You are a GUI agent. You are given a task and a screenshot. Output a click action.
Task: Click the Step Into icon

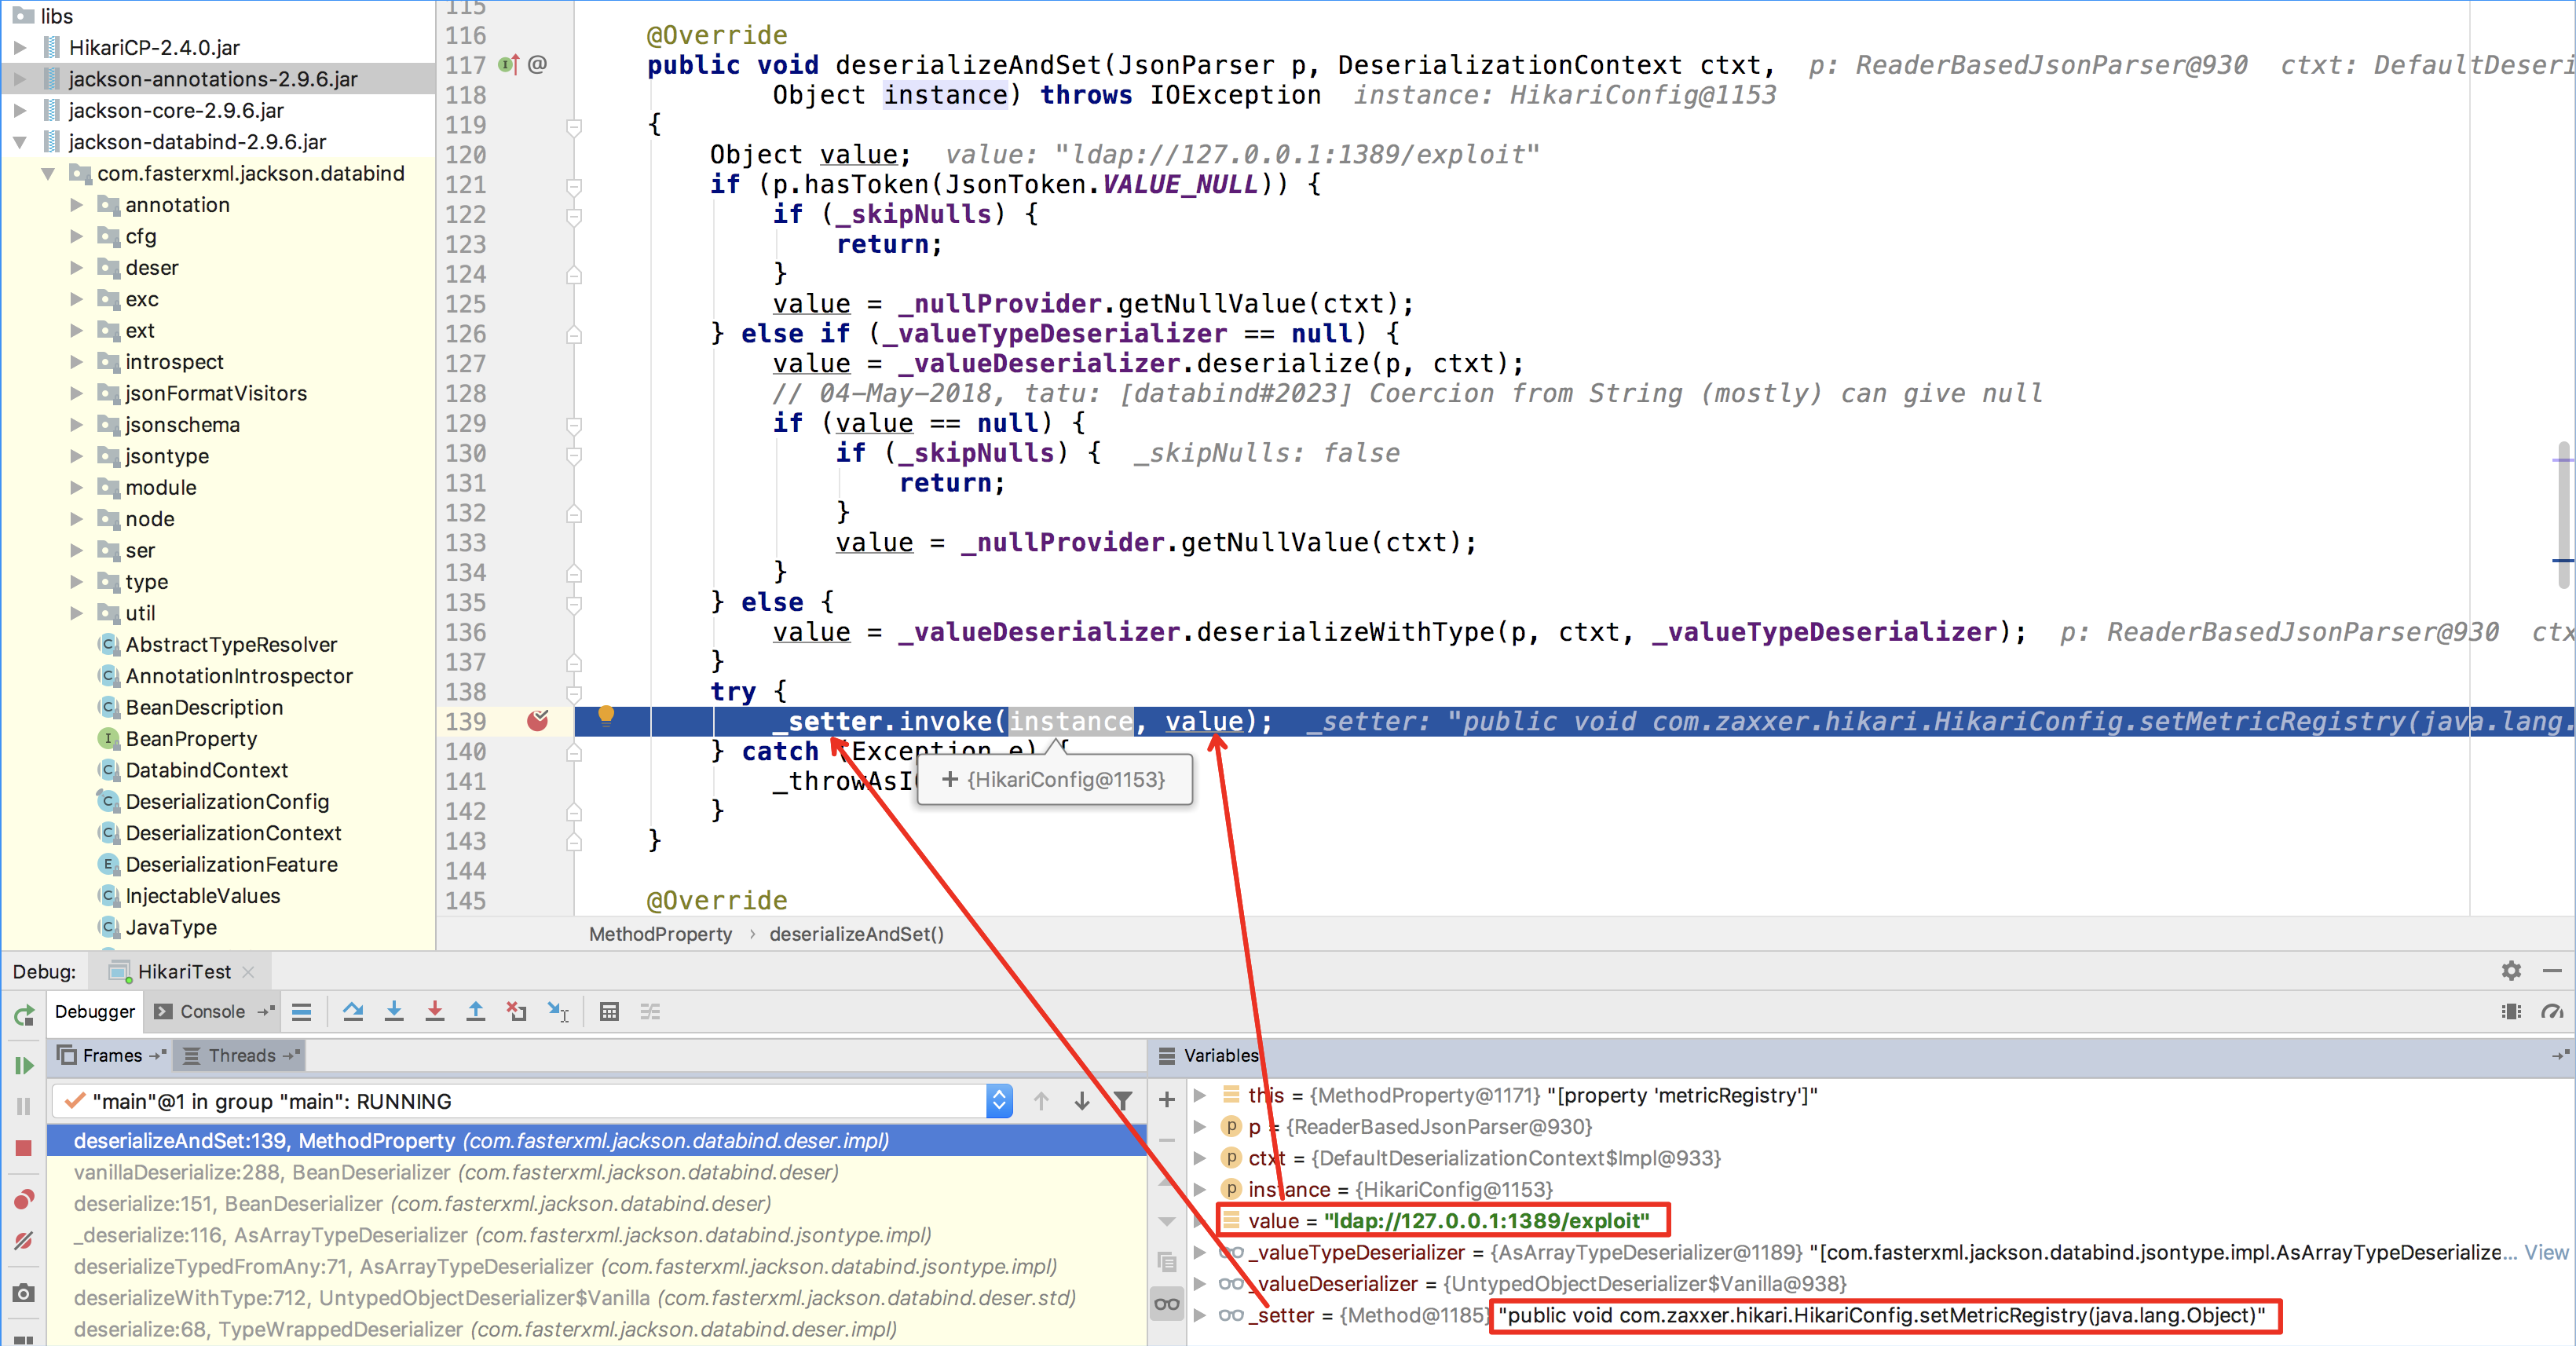[x=394, y=1012]
